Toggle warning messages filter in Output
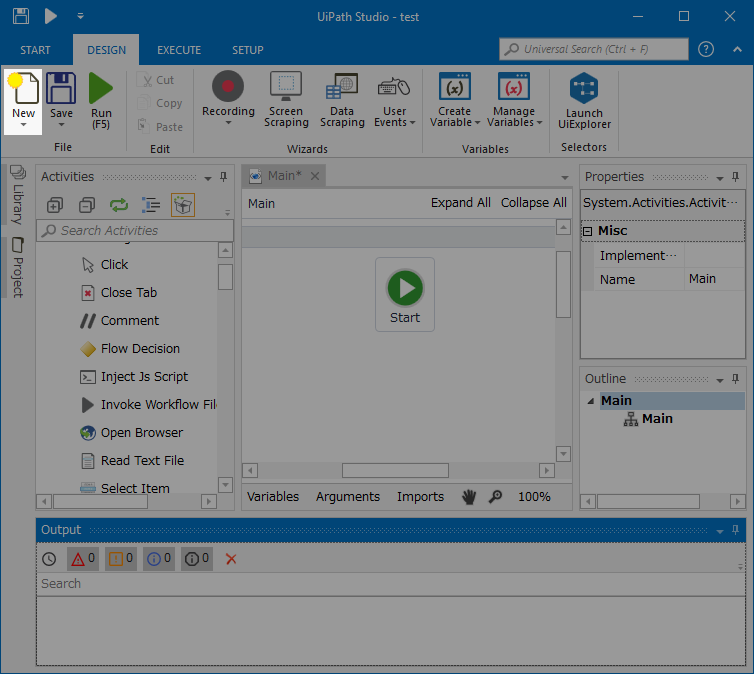This screenshot has height=674, width=754. (x=121, y=559)
